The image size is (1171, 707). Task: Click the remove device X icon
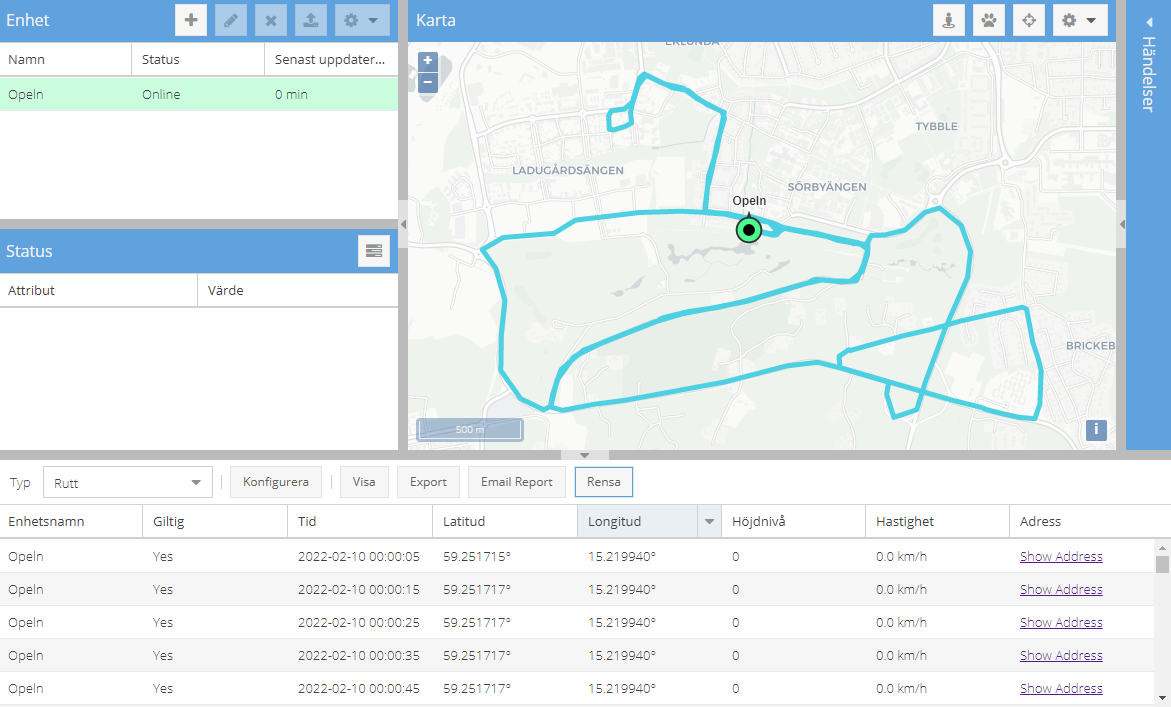(270, 20)
